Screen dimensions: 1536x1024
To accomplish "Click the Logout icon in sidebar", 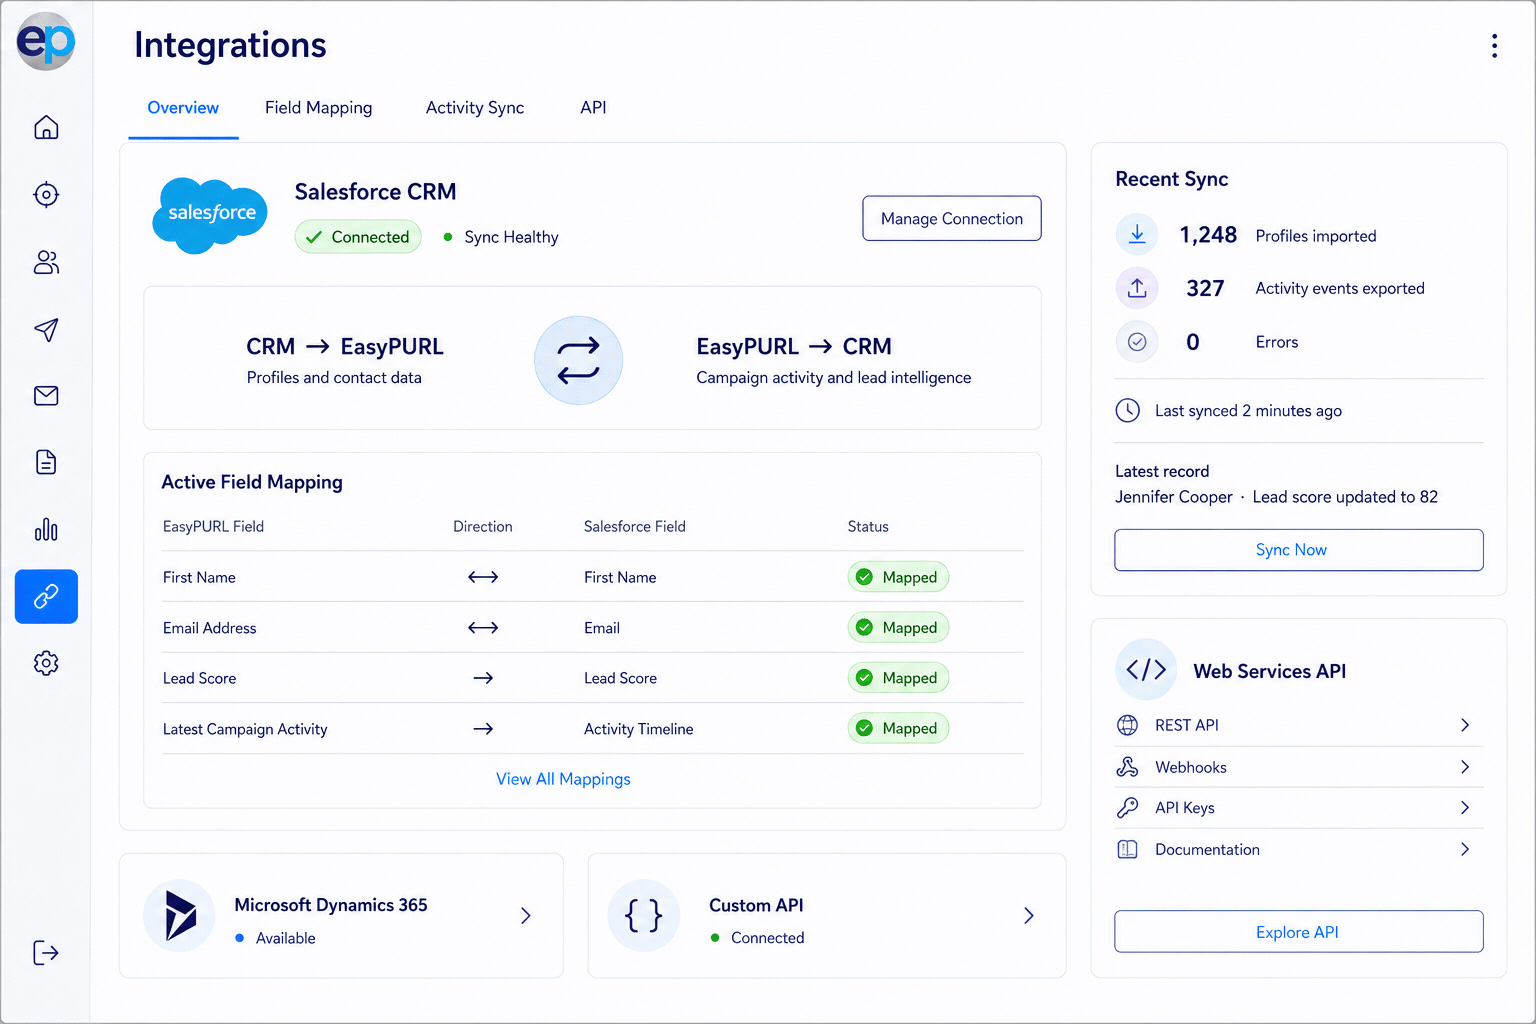I will click(x=46, y=952).
